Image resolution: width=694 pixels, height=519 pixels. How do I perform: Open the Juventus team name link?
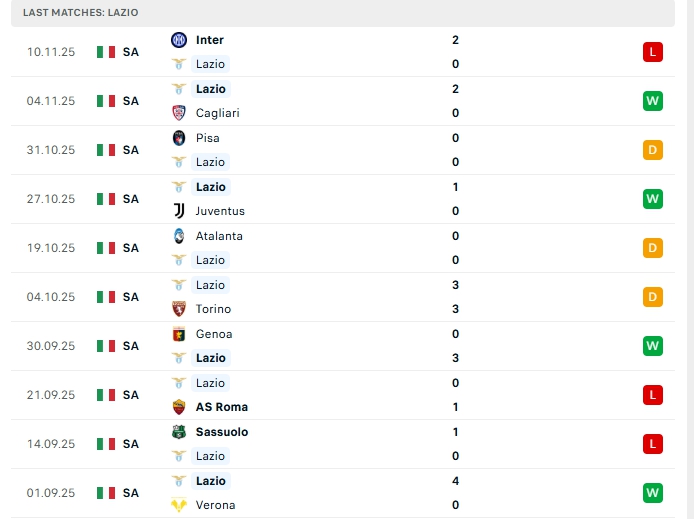click(220, 211)
